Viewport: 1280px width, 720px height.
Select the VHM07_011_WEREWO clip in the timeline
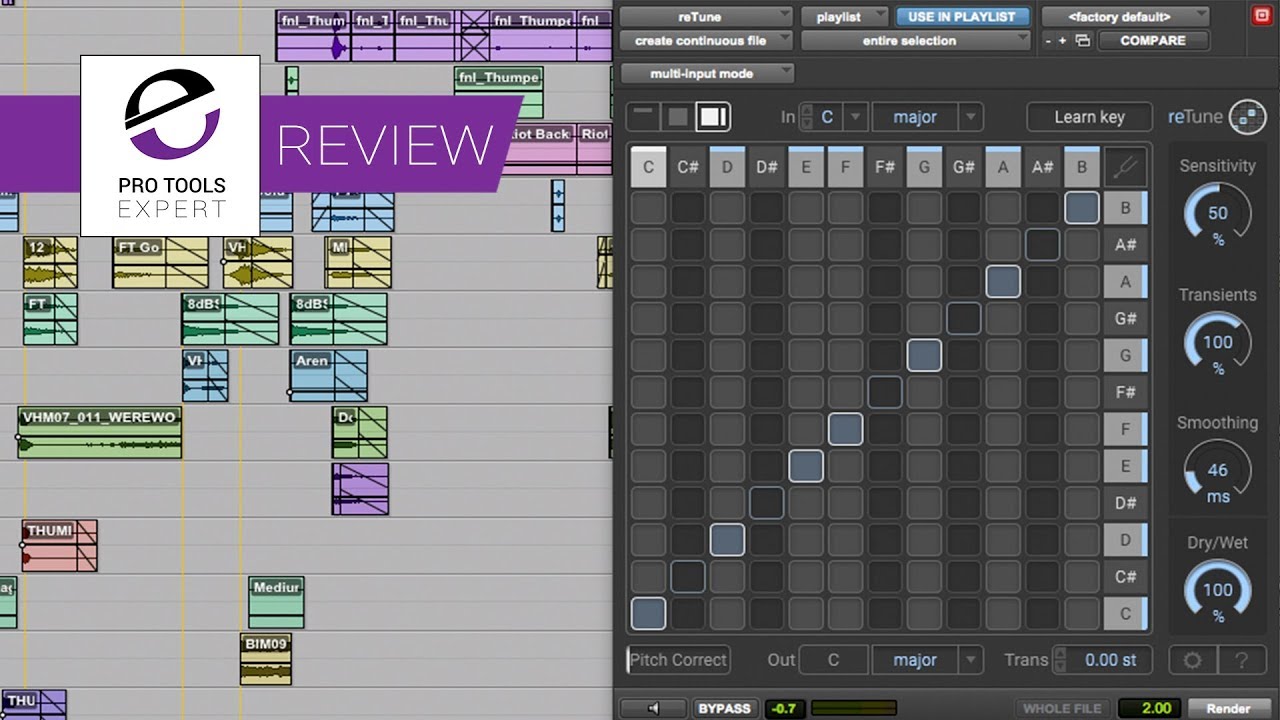coord(100,433)
